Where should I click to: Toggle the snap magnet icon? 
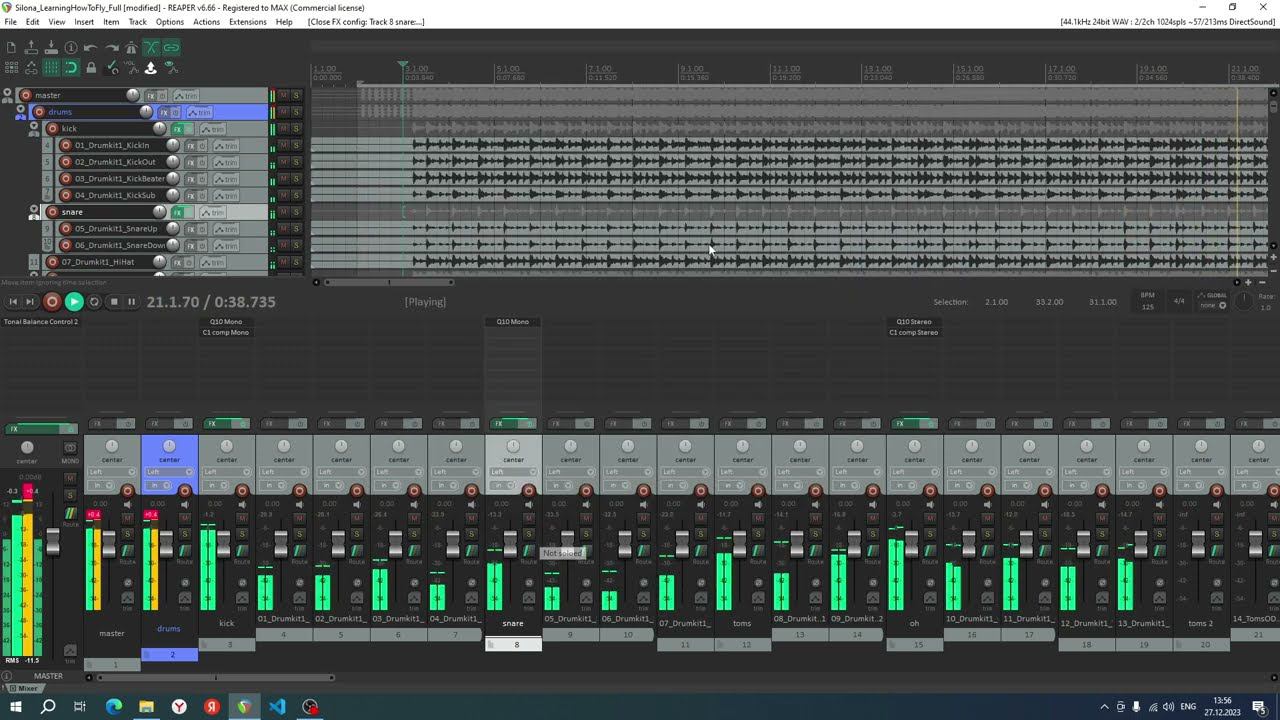tap(71, 68)
